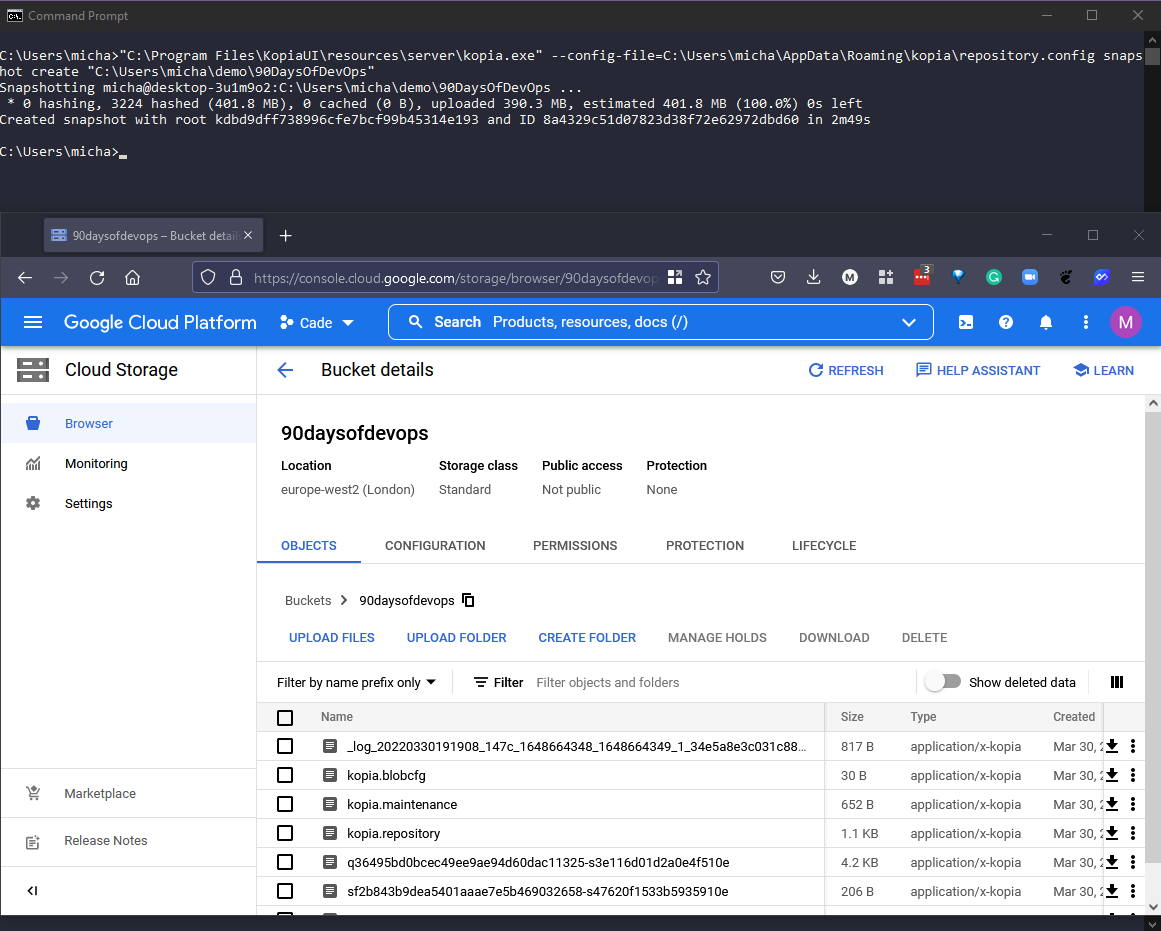1161x931 pixels.
Task: Tick the select-all checkbox in header
Action: click(285, 717)
